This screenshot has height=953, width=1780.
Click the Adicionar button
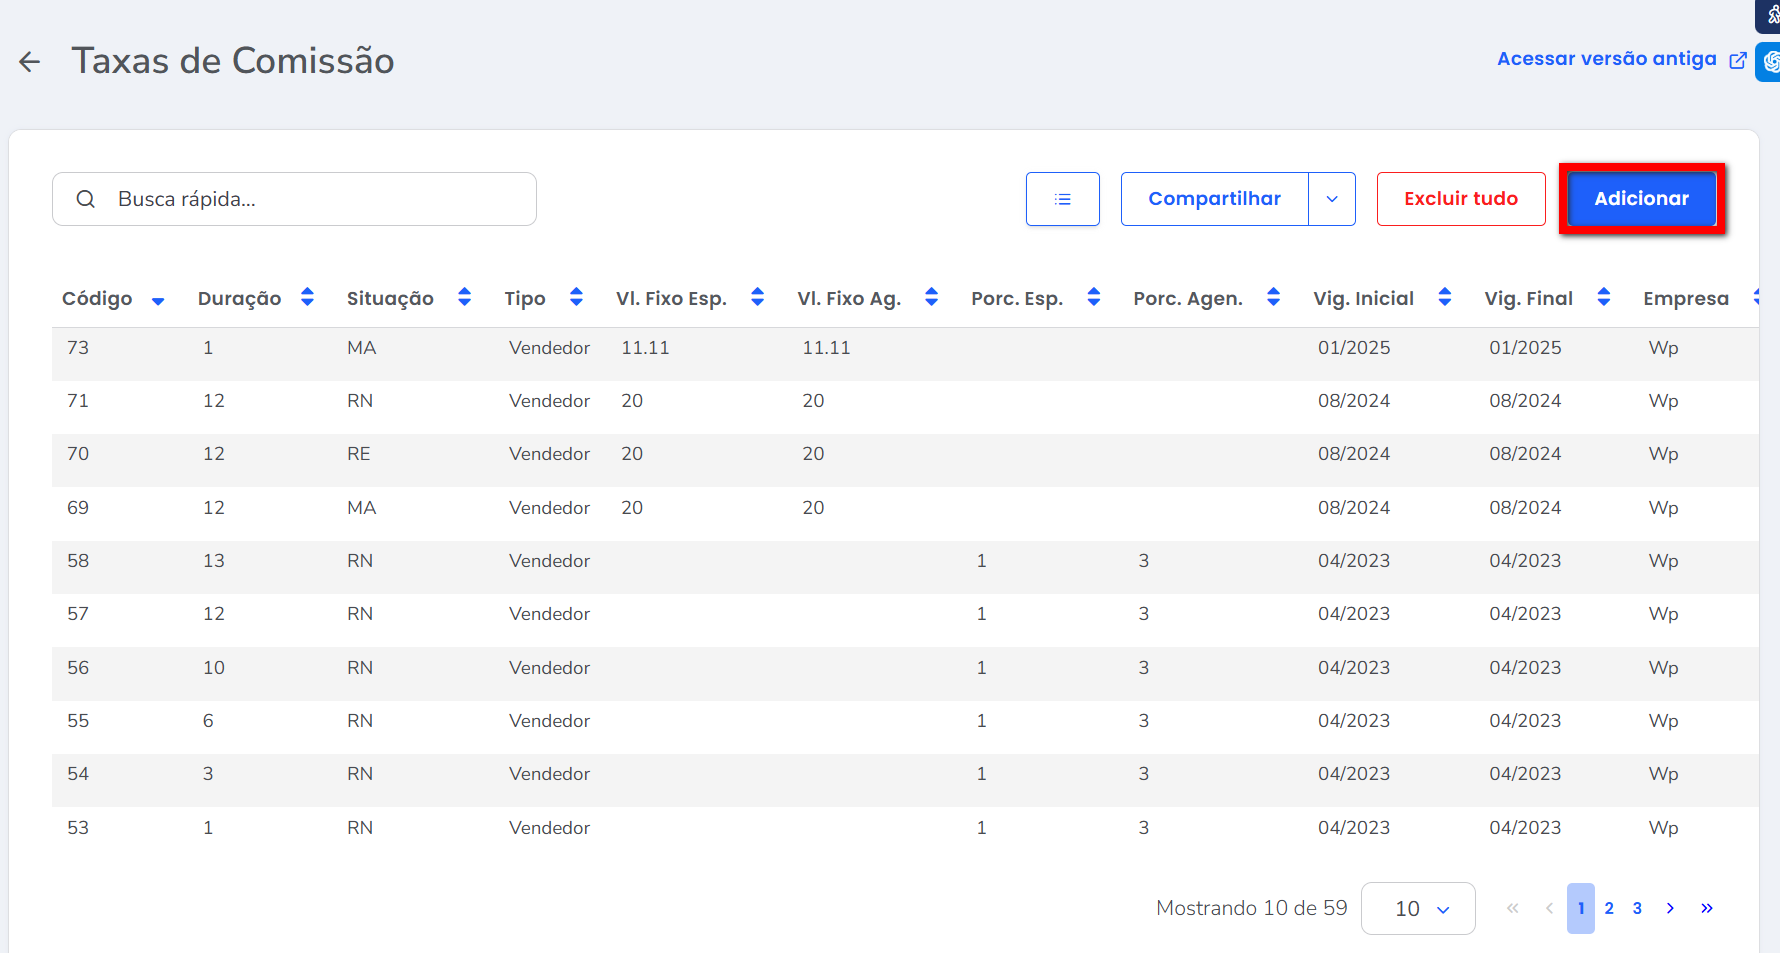(x=1641, y=199)
